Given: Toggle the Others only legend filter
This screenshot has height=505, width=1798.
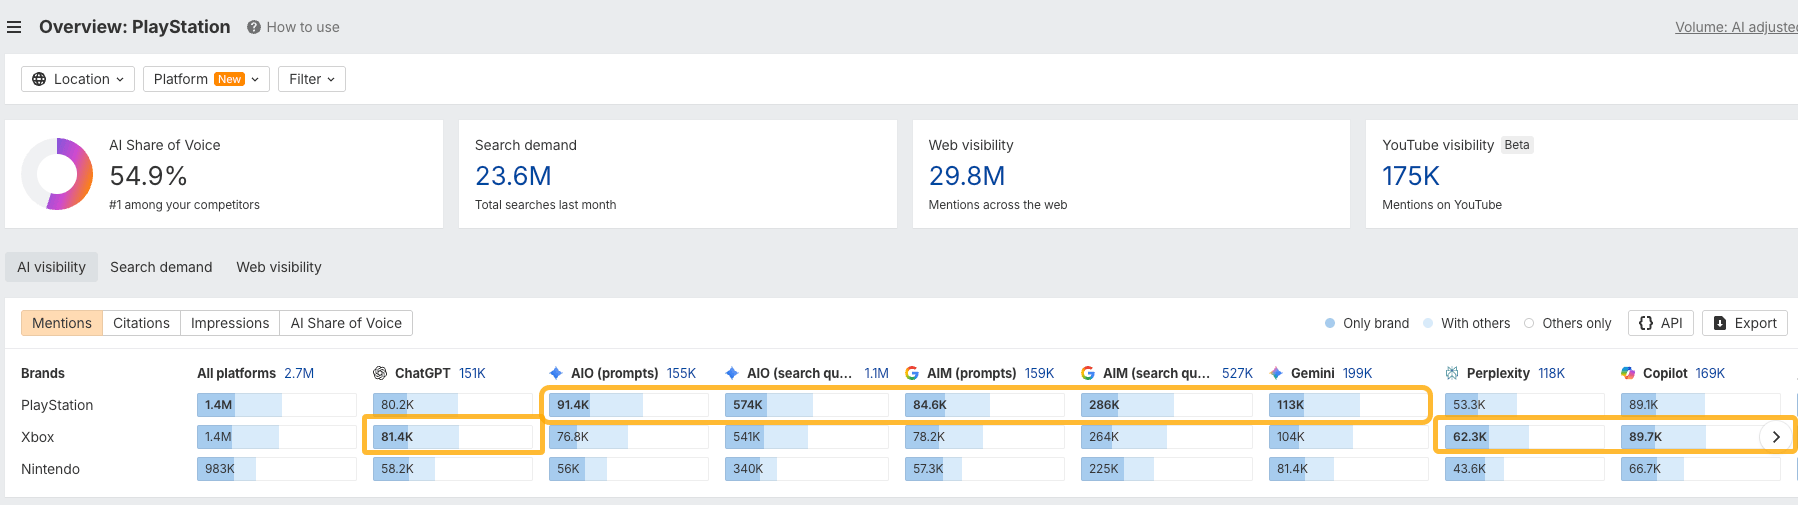Looking at the screenshot, I should pos(1567,323).
